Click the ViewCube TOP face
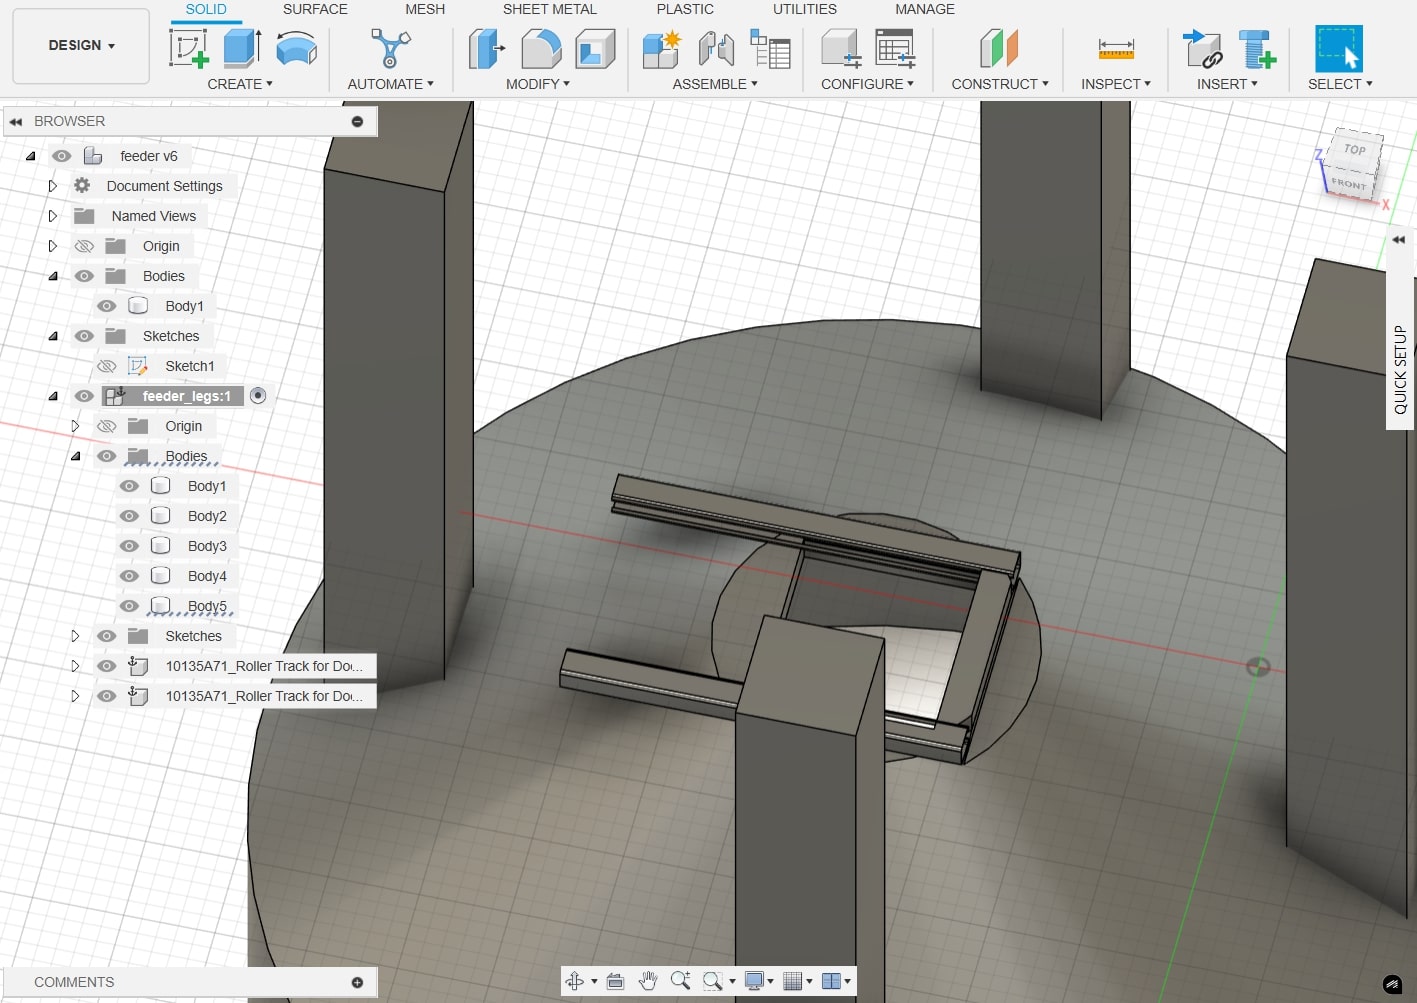The image size is (1417, 1003). tap(1355, 150)
